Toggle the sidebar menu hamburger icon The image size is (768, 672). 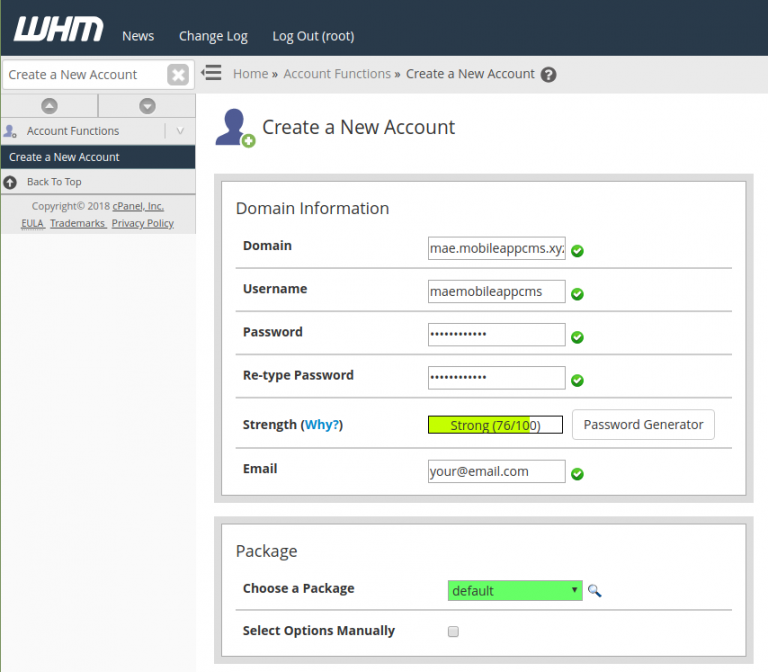[x=211, y=73]
